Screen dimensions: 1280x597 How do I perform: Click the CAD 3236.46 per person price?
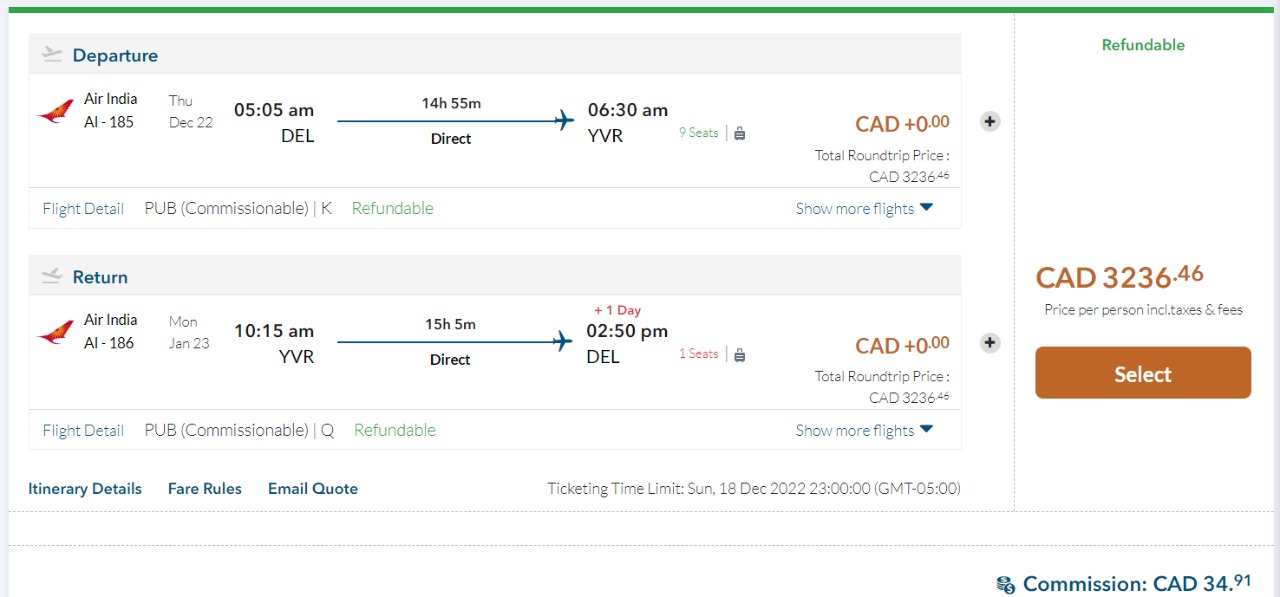click(x=1119, y=276)
